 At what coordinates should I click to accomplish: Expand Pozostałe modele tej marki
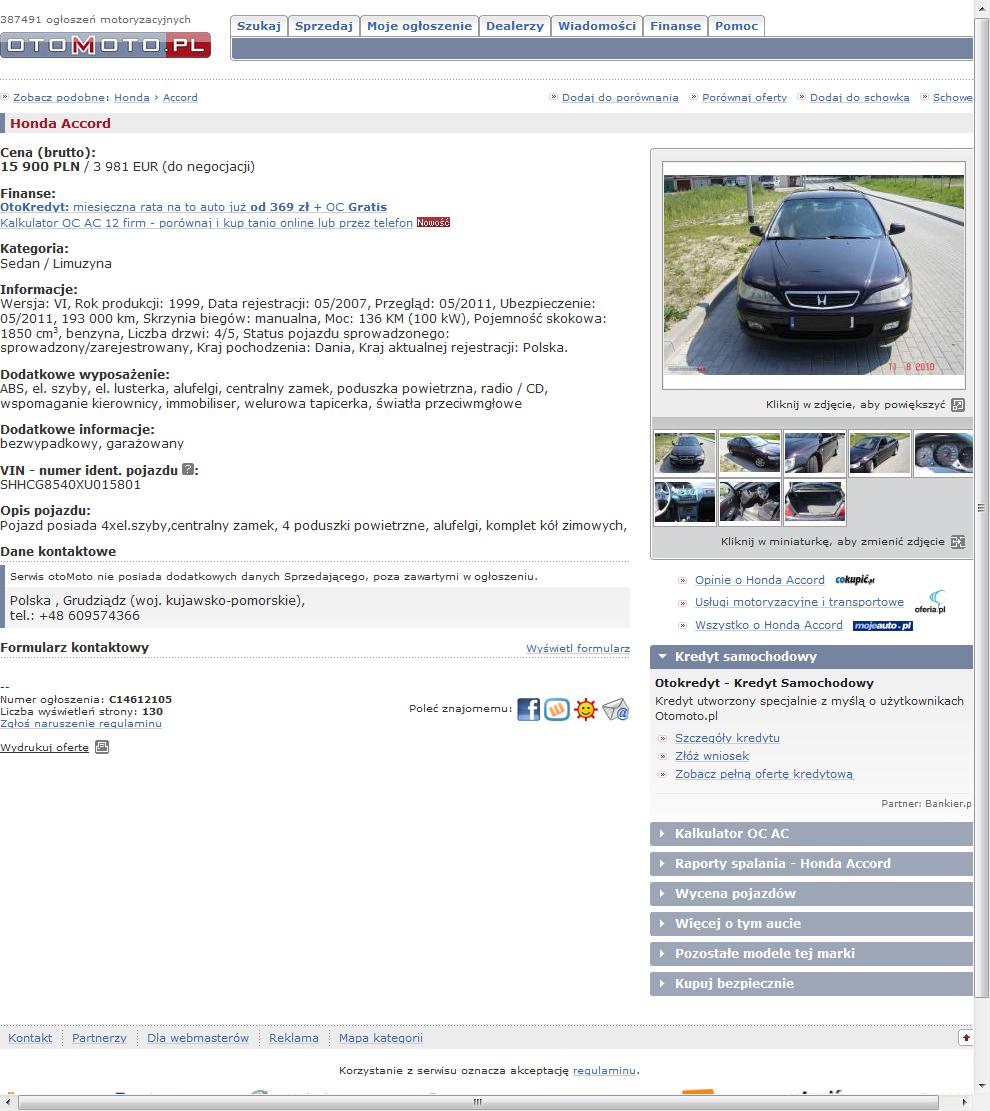click(811, 954)
